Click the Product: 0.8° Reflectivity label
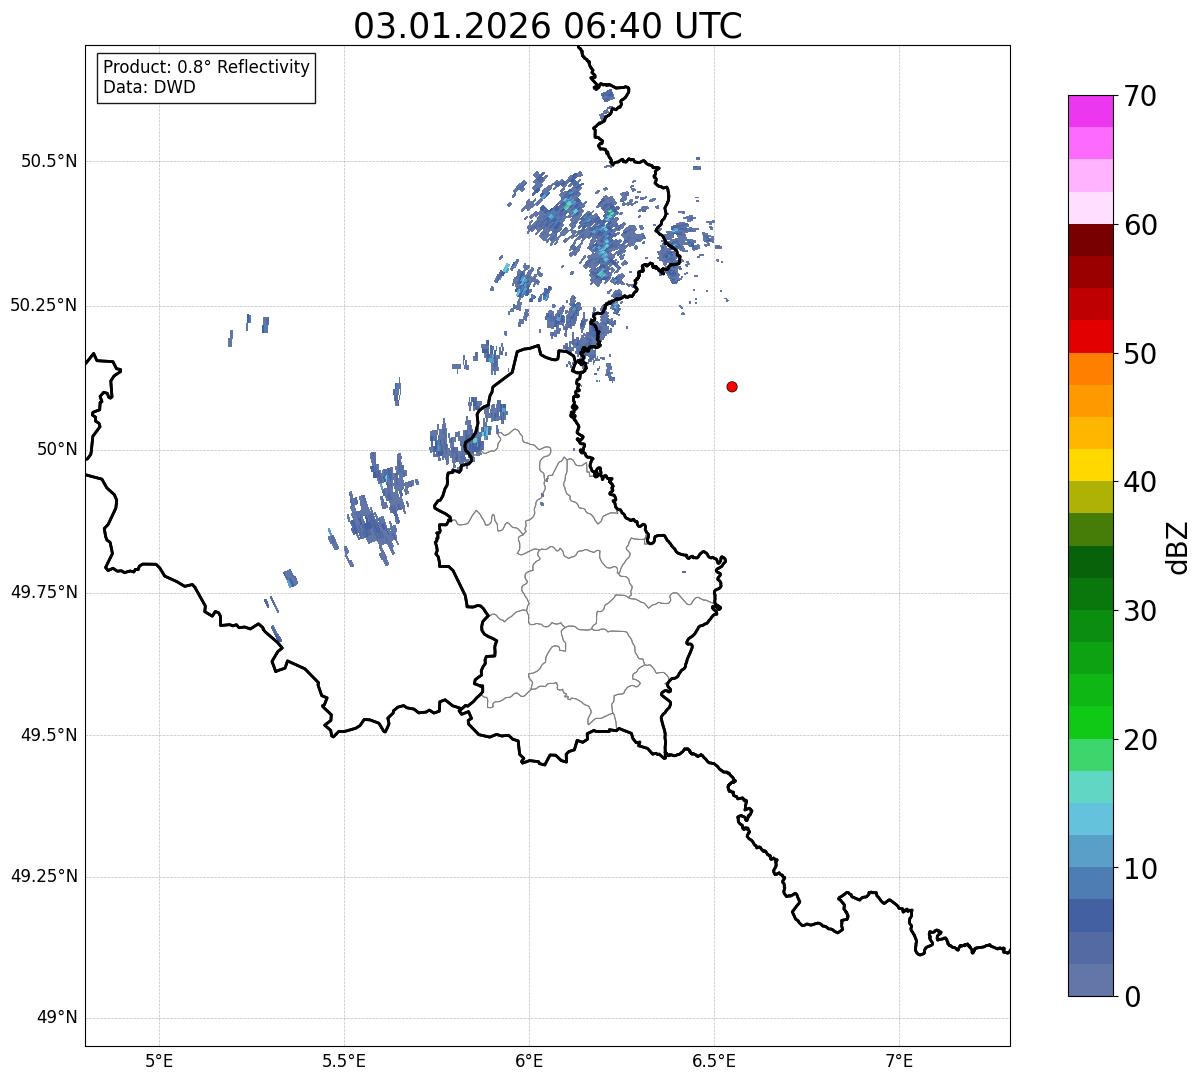 coord(206,67)
